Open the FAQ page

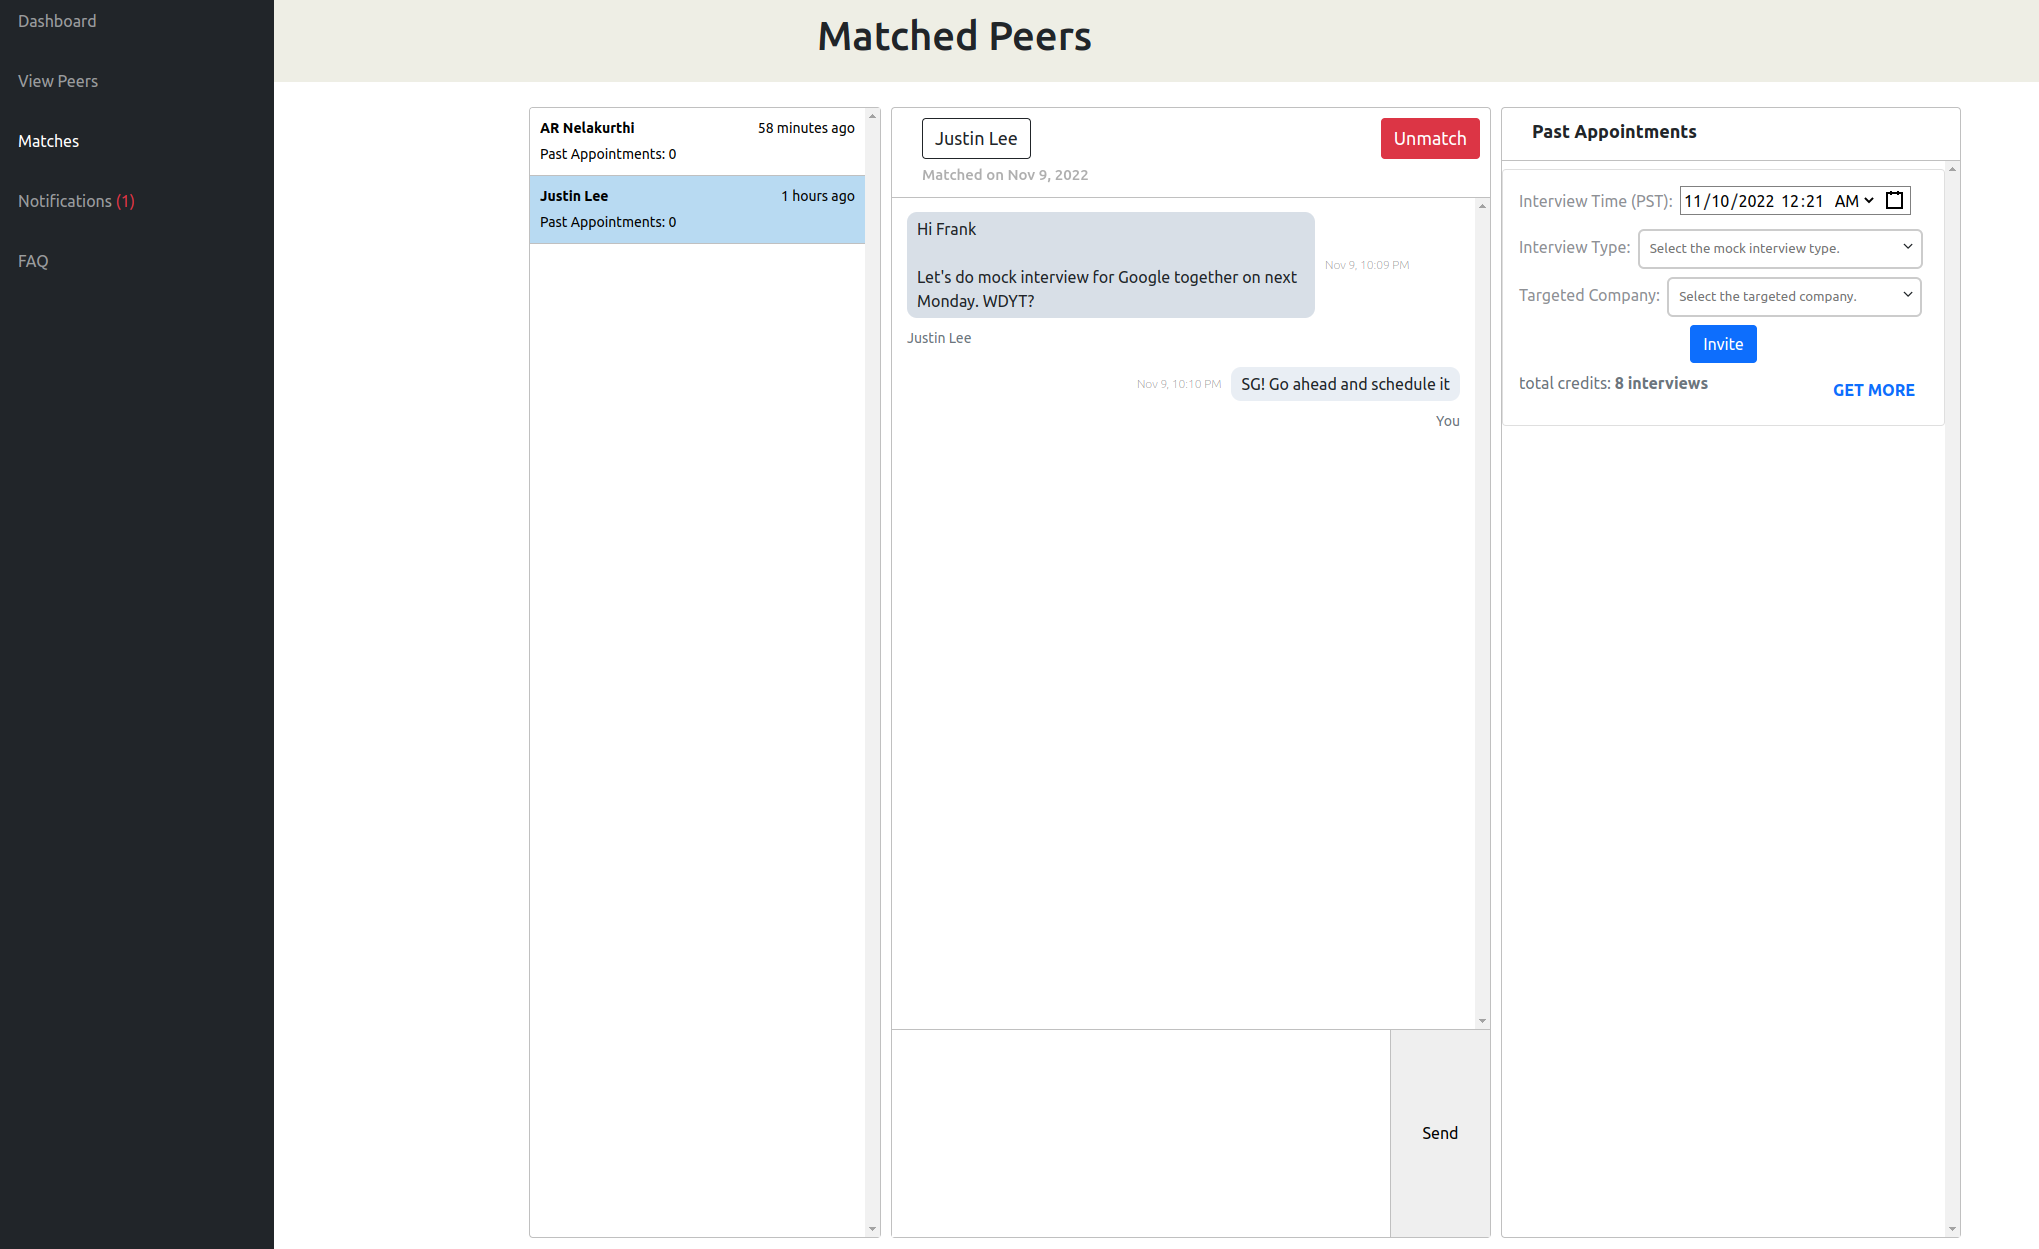(x=33, y=261)
